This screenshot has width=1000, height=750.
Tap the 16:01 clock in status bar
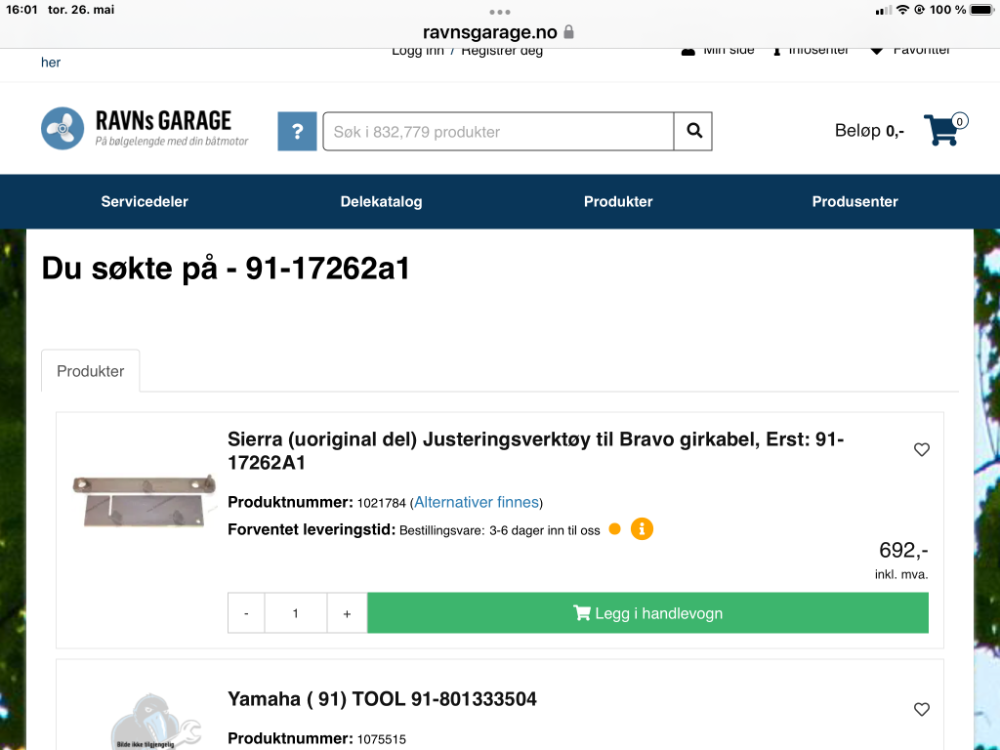(22, 10)
